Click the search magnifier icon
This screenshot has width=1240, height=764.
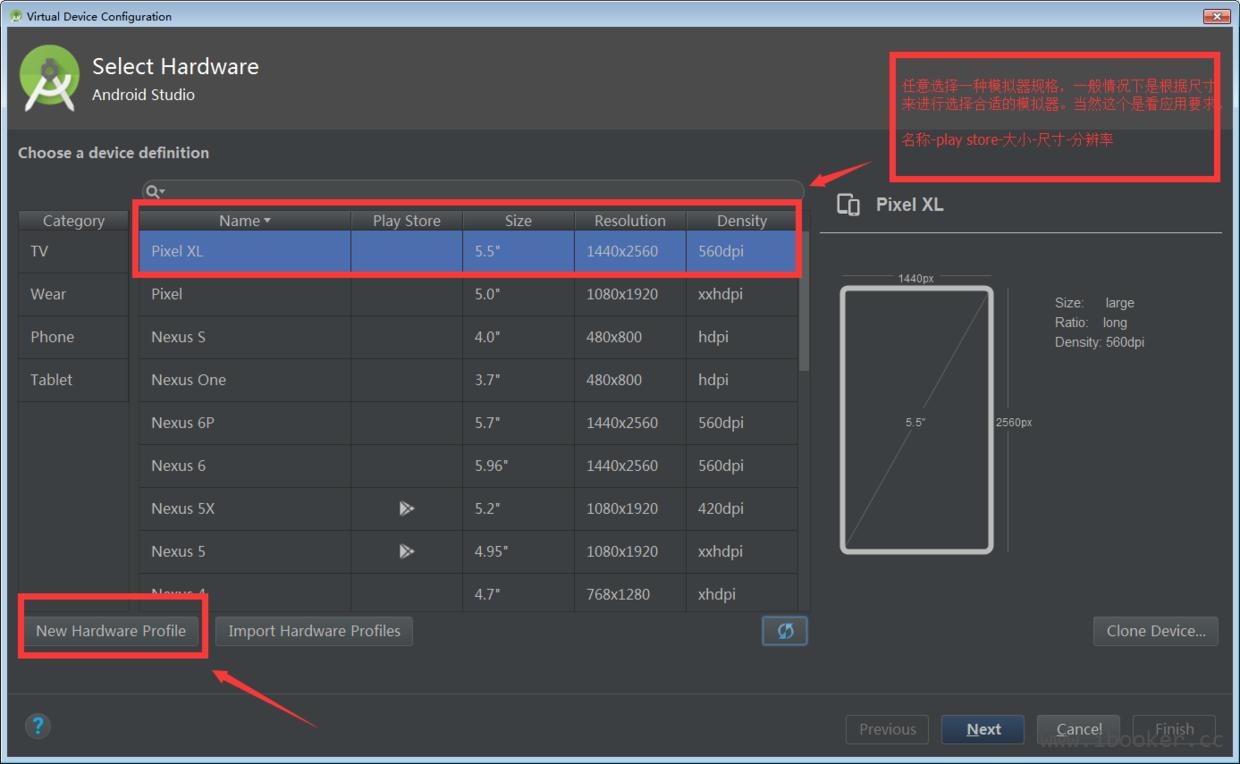coord(154,191)
